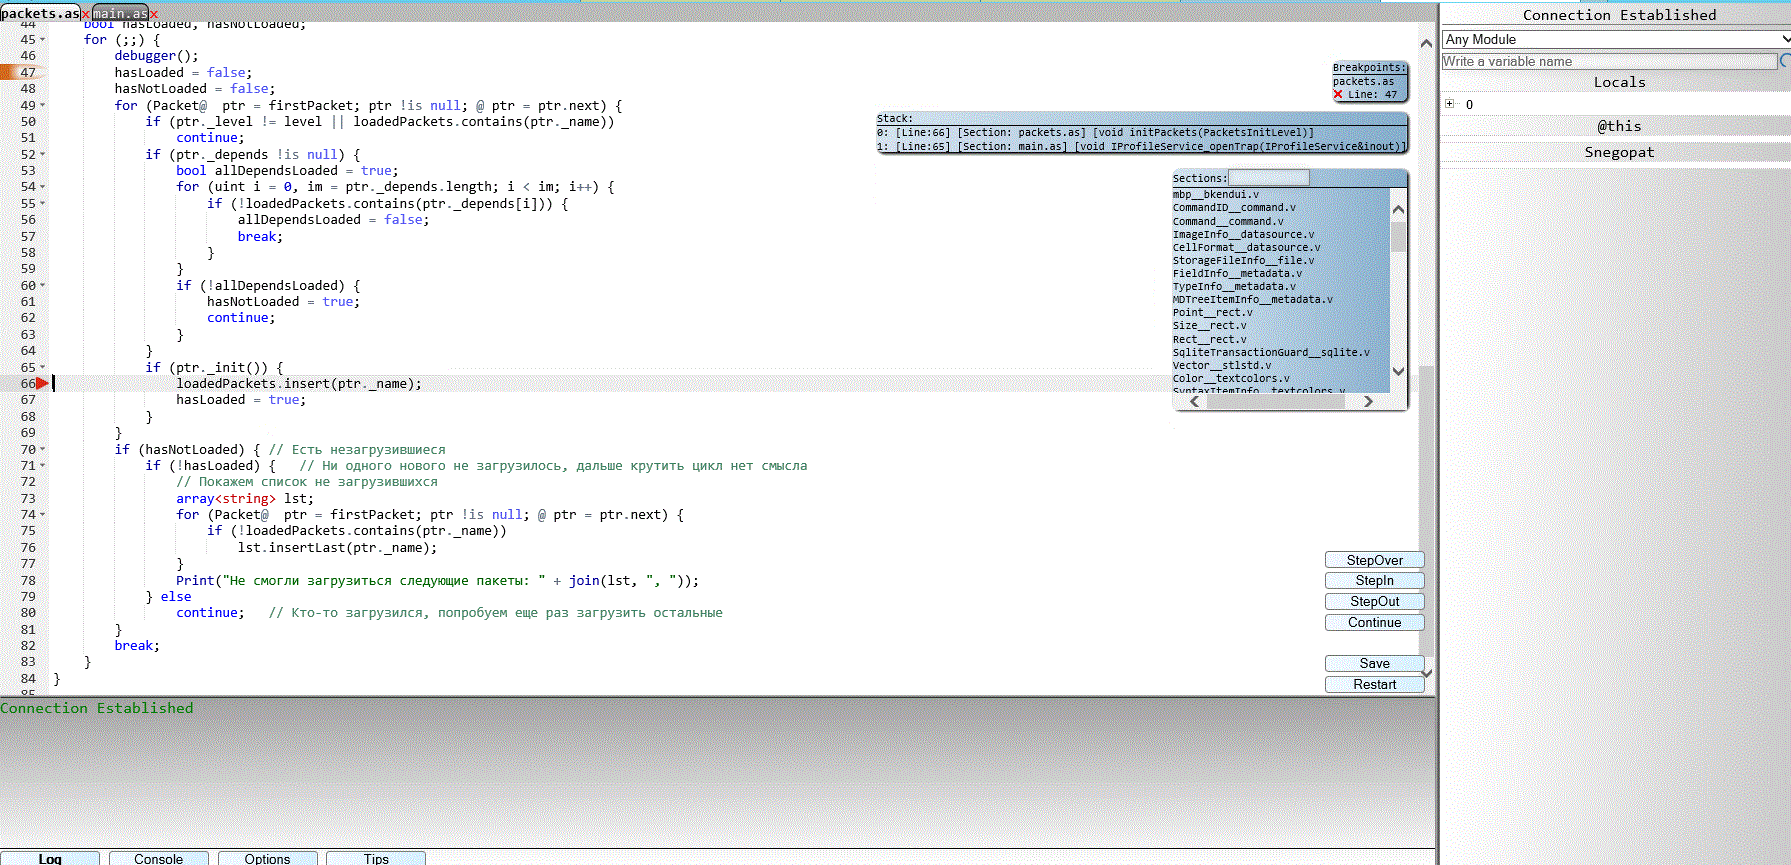This screenshot has height=865, width=1791.
Task: Open section Vector__stlstd.v
Action: (1221, 365)
